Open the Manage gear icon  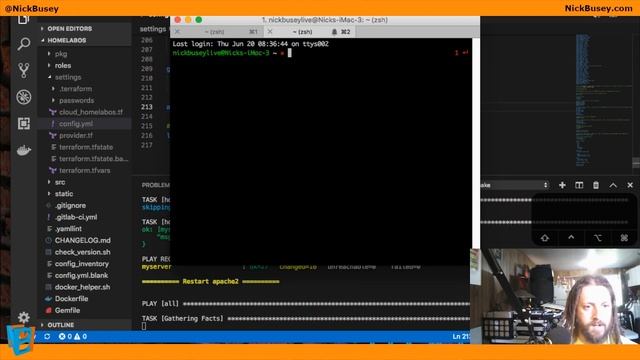24,317
